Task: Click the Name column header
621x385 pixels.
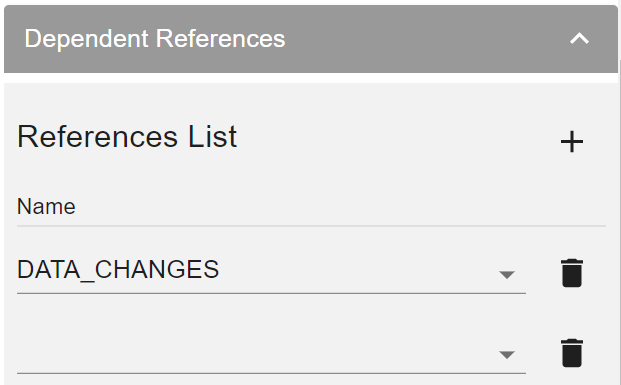Action: [x=46, y=207]
